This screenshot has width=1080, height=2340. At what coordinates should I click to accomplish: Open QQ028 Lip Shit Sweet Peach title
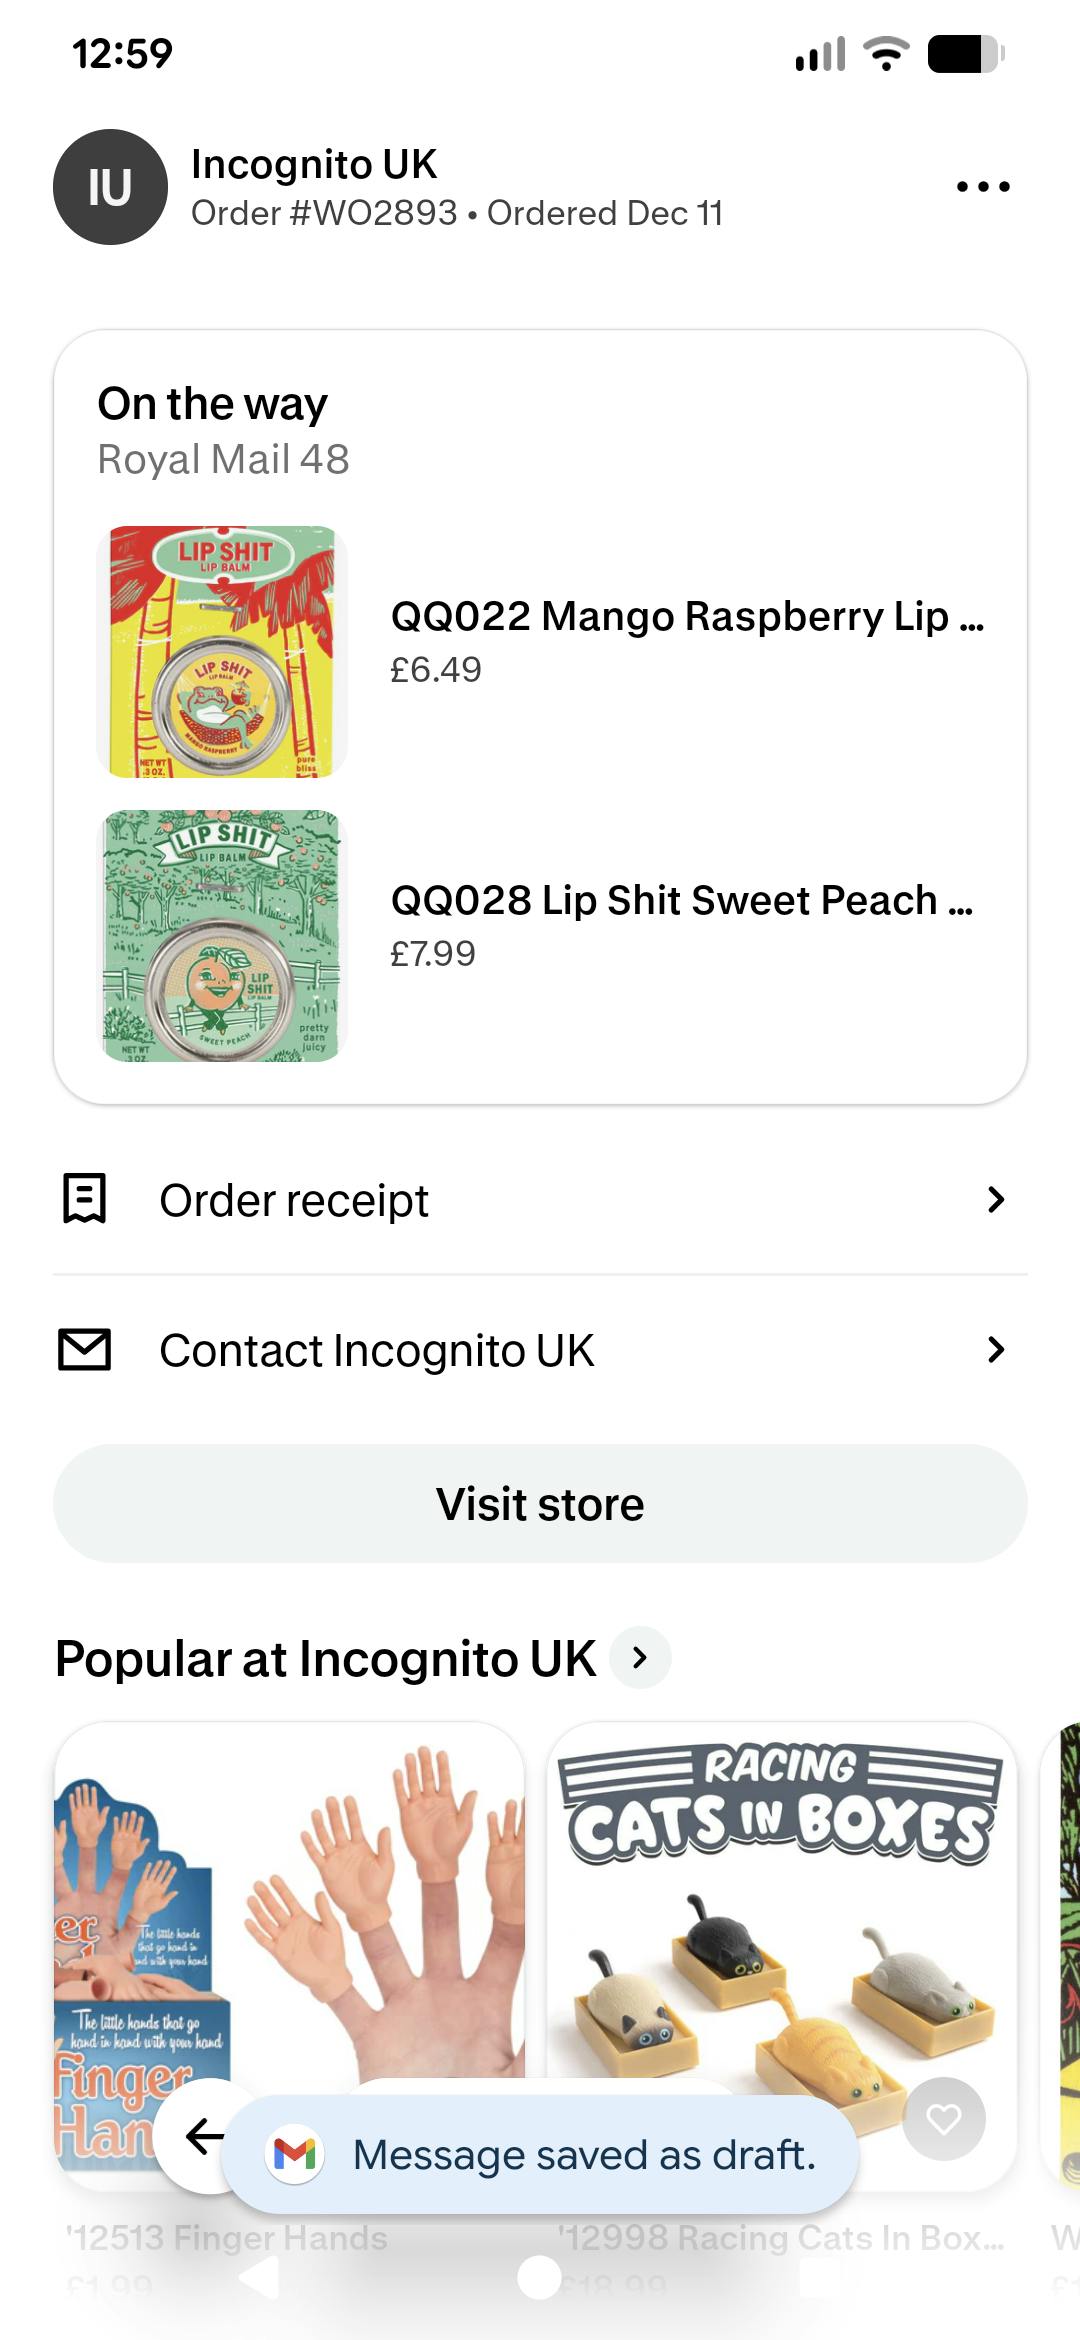coord(681,901)
